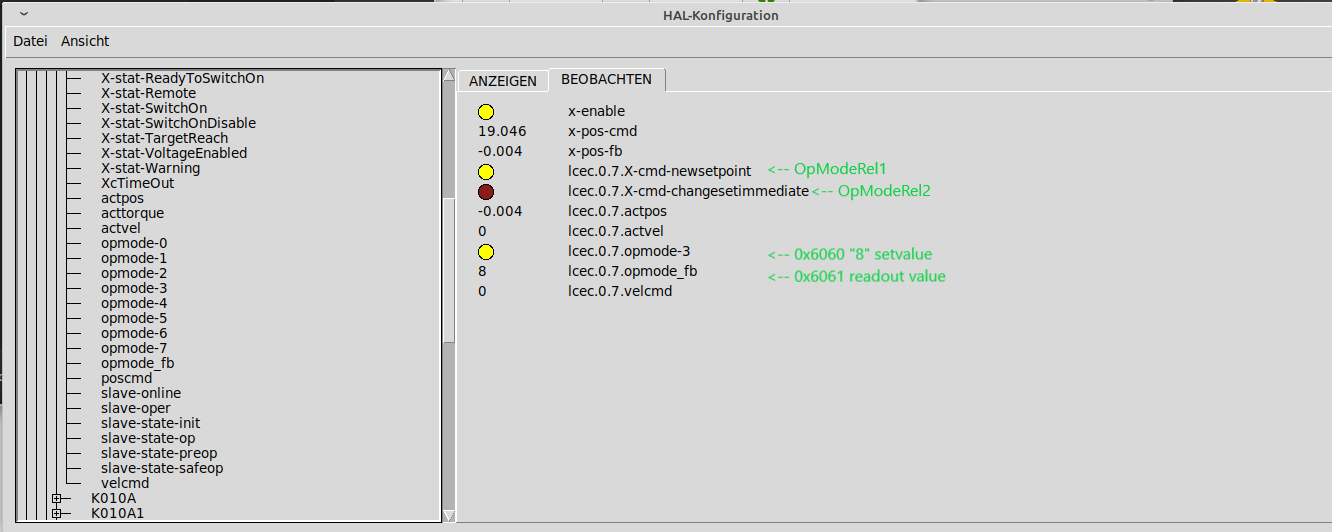1332x532 pixels.
Task: Click the x-pos-cmd watch label
Action: tap(602, 131)
